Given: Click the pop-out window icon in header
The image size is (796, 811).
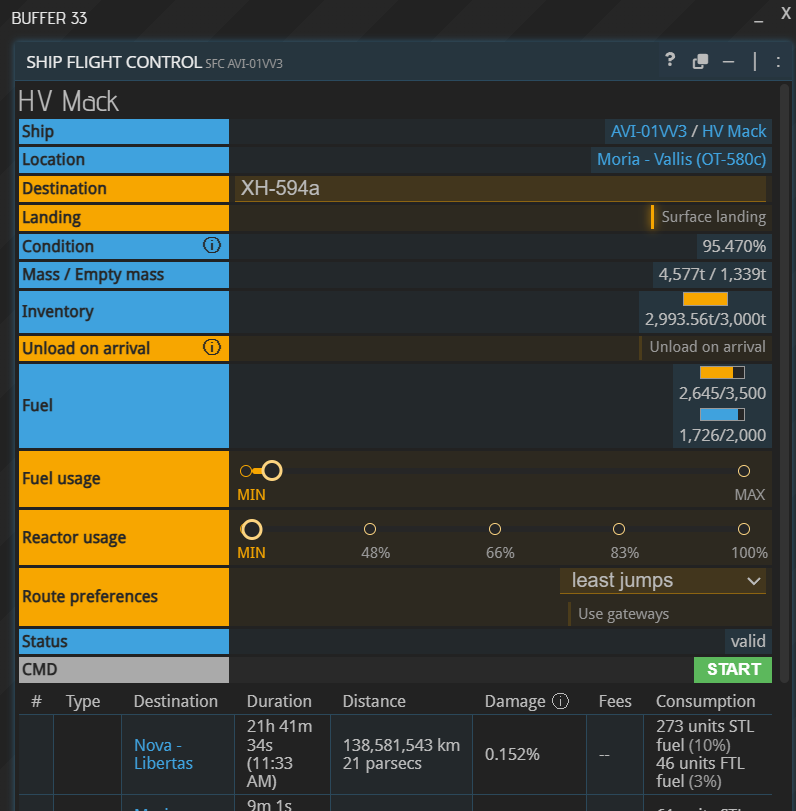Looking at the screenshot, I should pyautogui.click(x=700, y=61).
